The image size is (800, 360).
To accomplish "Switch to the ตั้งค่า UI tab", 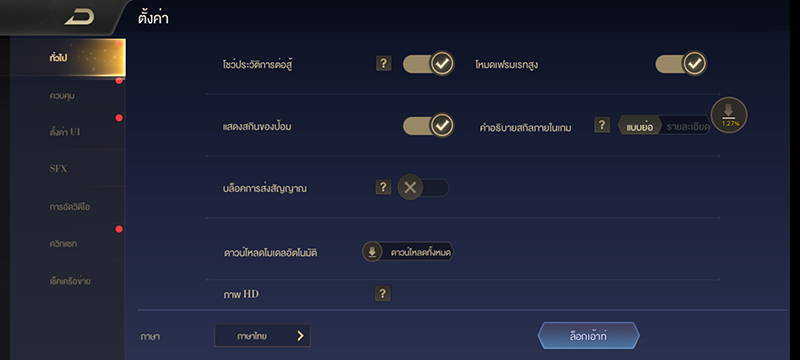I will click(63, 132).
